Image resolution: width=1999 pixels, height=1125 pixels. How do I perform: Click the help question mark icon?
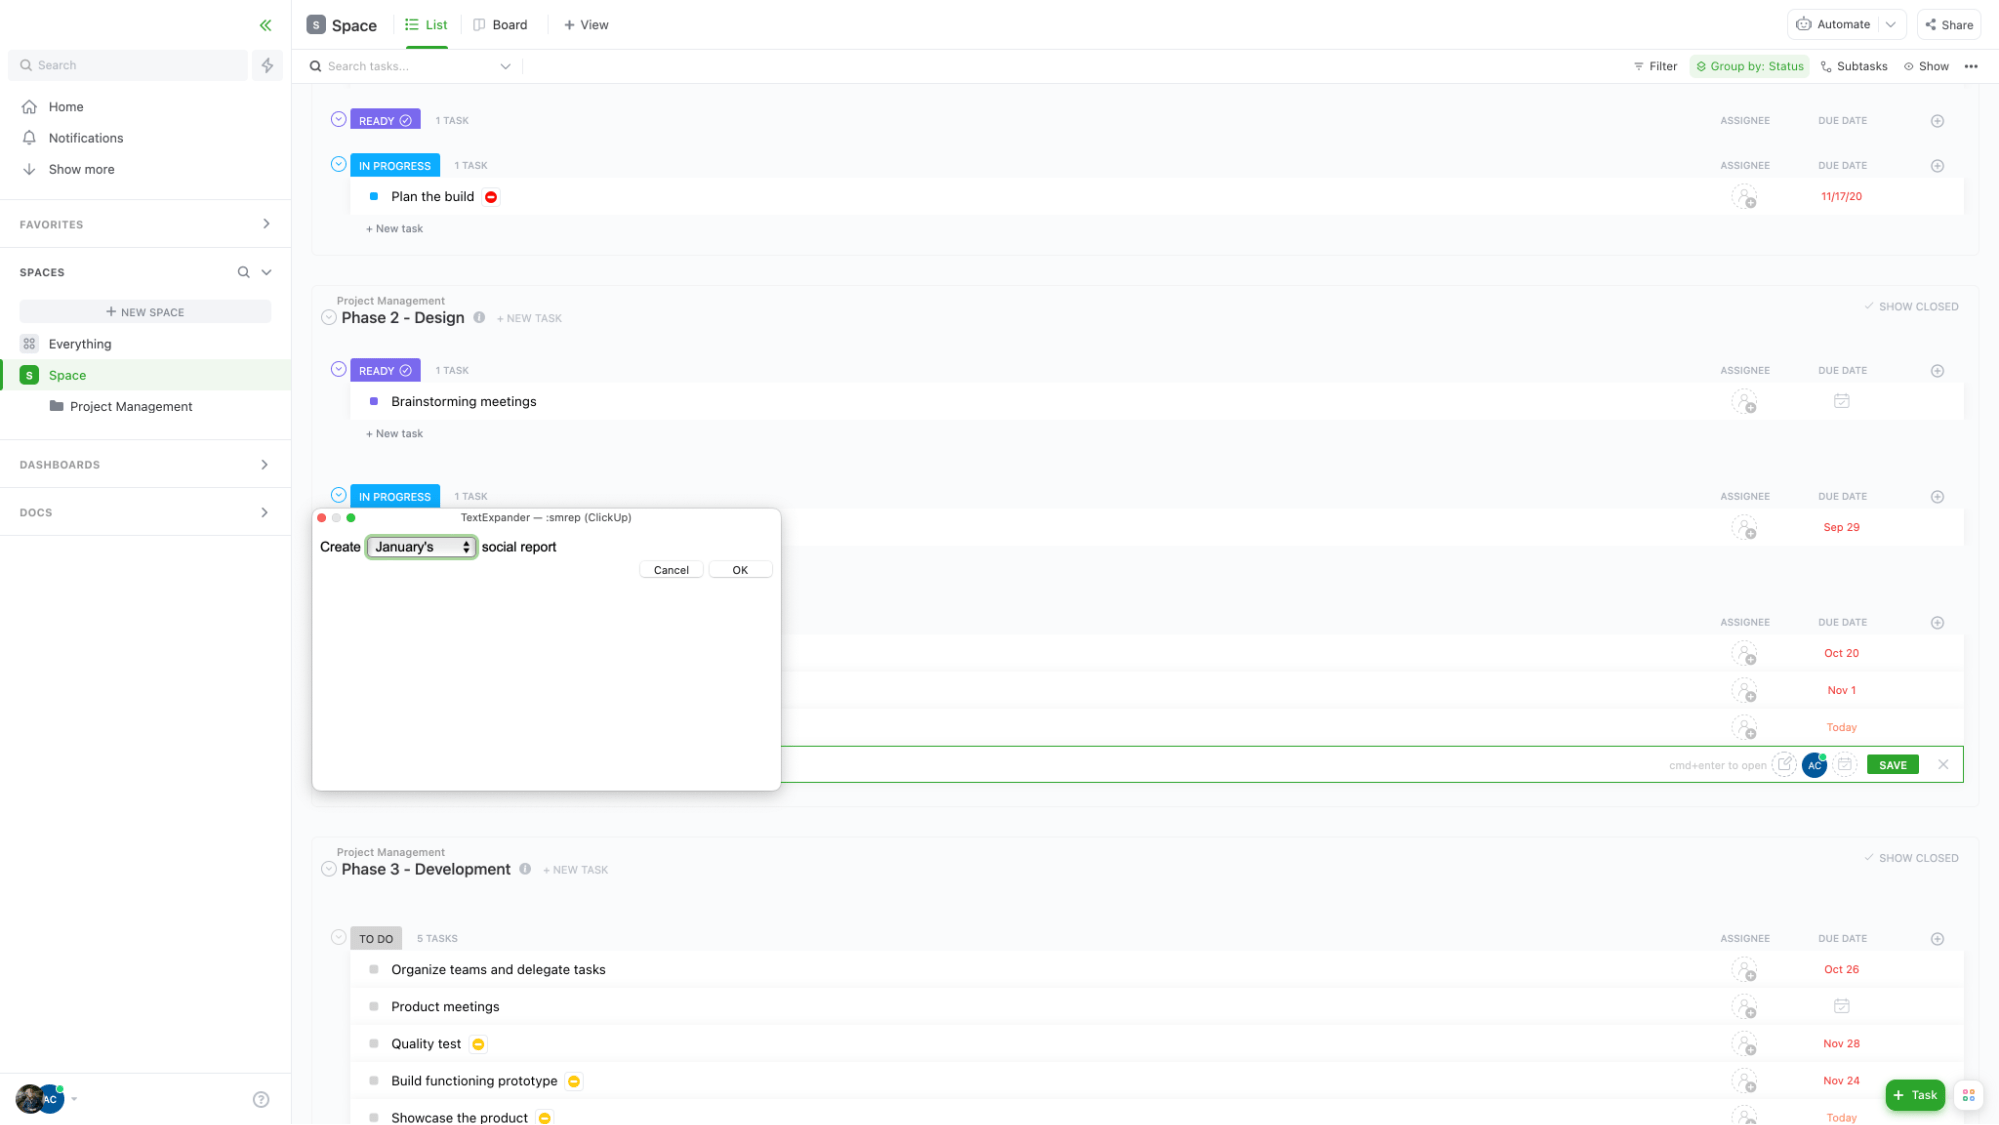(x=261, y=1099)
